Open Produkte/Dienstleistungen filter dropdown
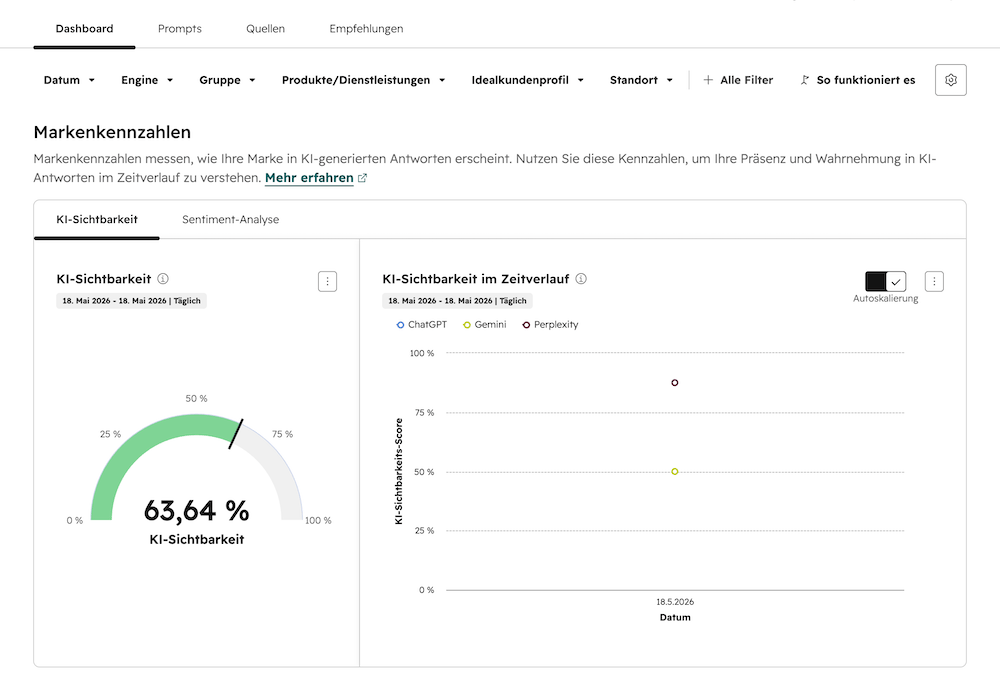This screenshot has height=688, width=1000. (364, 80)
